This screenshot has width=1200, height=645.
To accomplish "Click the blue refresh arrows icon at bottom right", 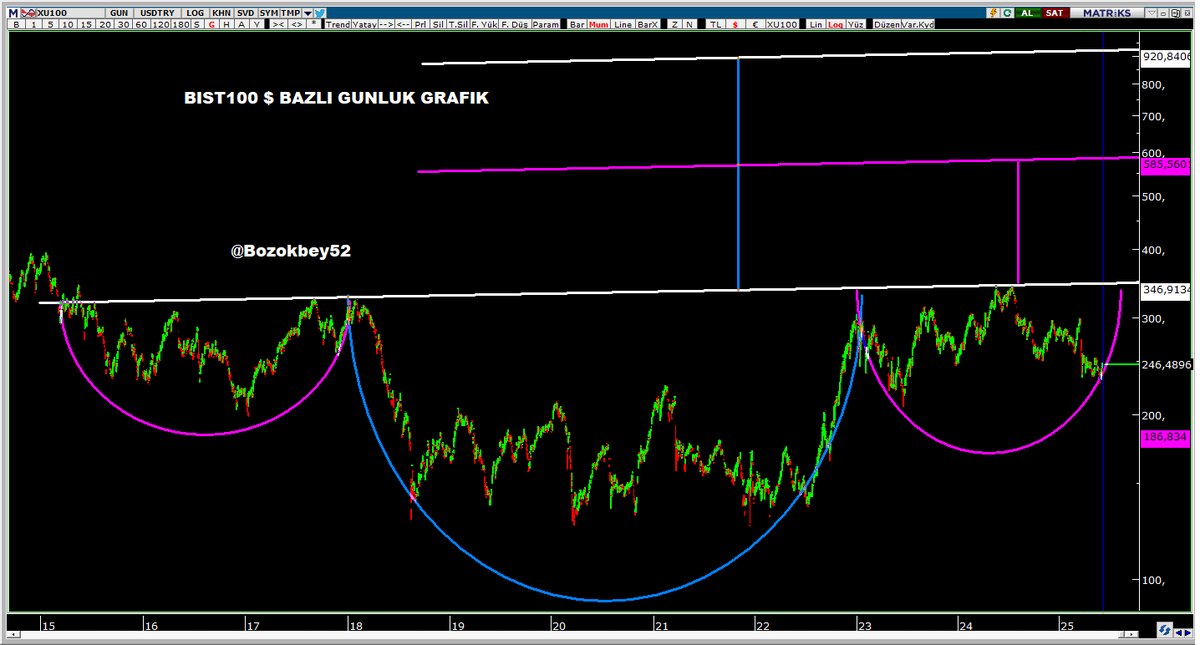I will (x=1166, y=629).
